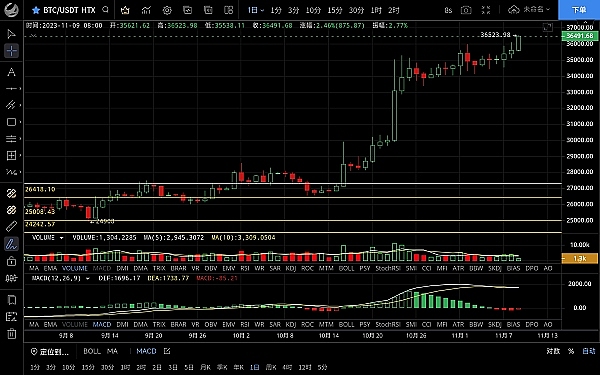Click the 36491.68 price label on axis
This screenshot has width=600, height=375.
pyautogui.click(x=579, y=36)
